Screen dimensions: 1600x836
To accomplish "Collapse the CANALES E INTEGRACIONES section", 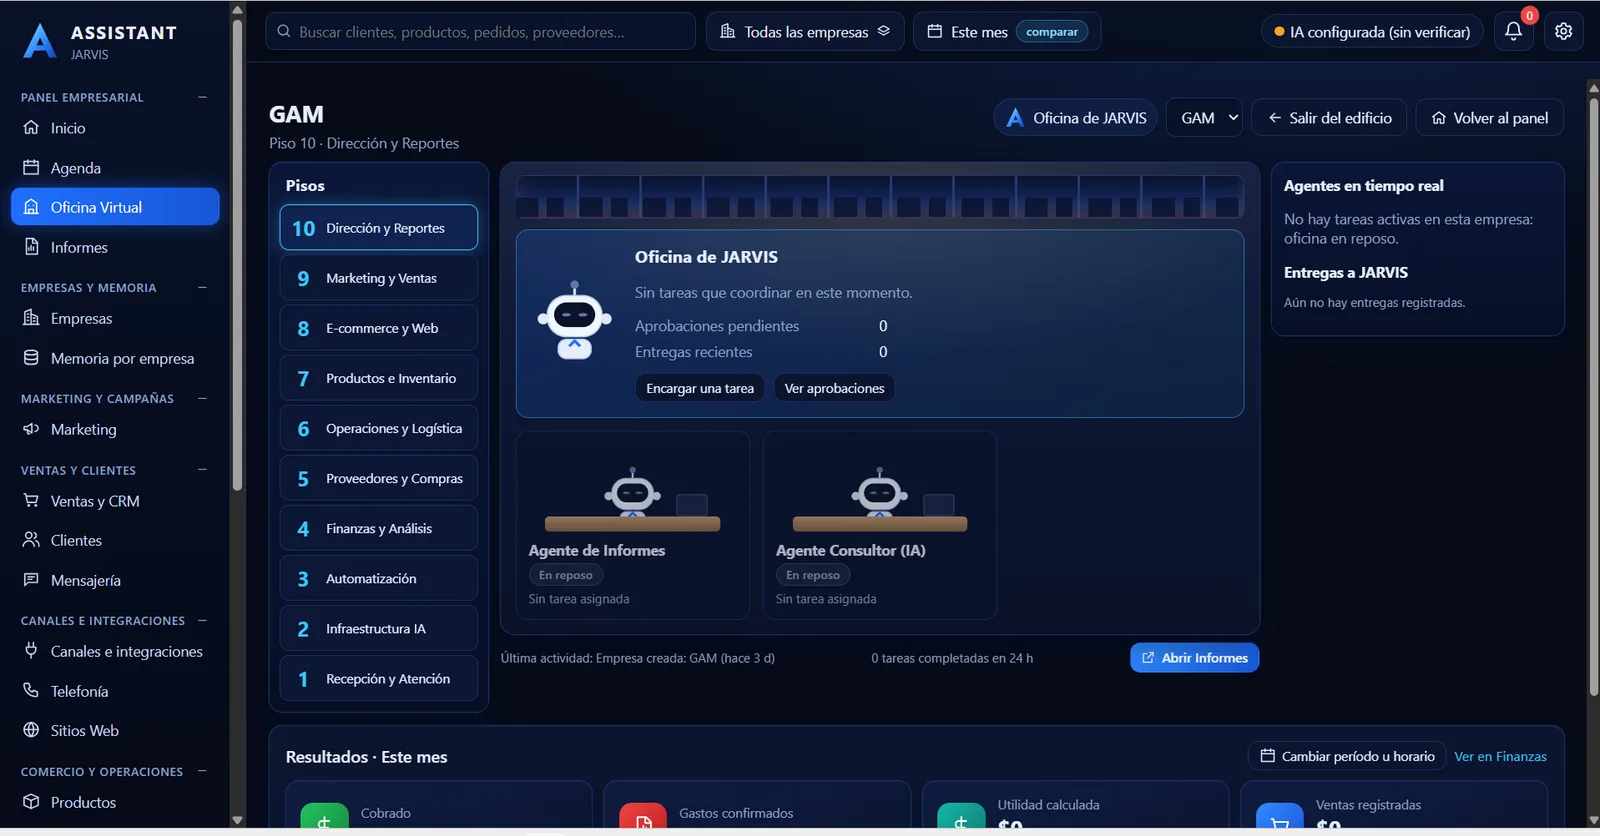I will pyautogui.click(x=202, y=620).
